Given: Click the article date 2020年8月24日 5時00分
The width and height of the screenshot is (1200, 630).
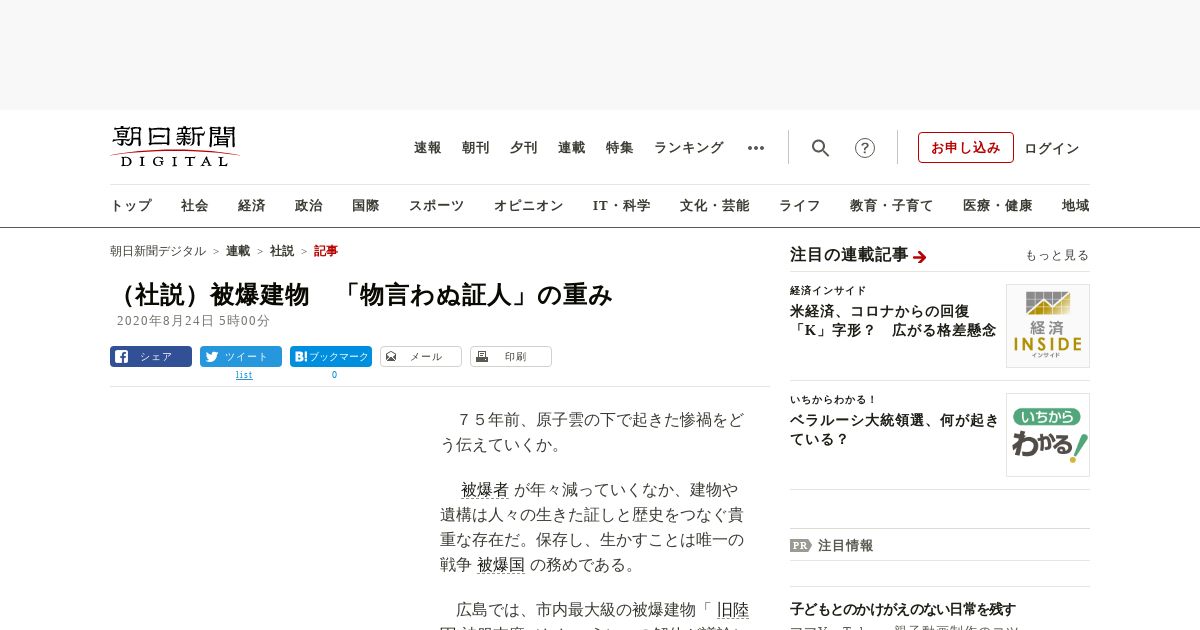Looking at the screenshot, I should [194, 321].
